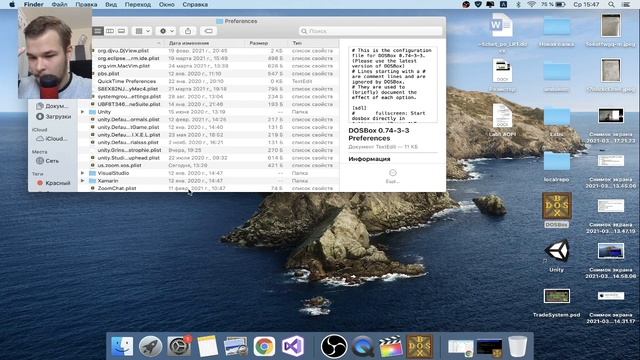The width and height of the screenshot is (640, 360).
Task: Open the Файл menu
Action: pyautogui.click(x=60, y=4)
